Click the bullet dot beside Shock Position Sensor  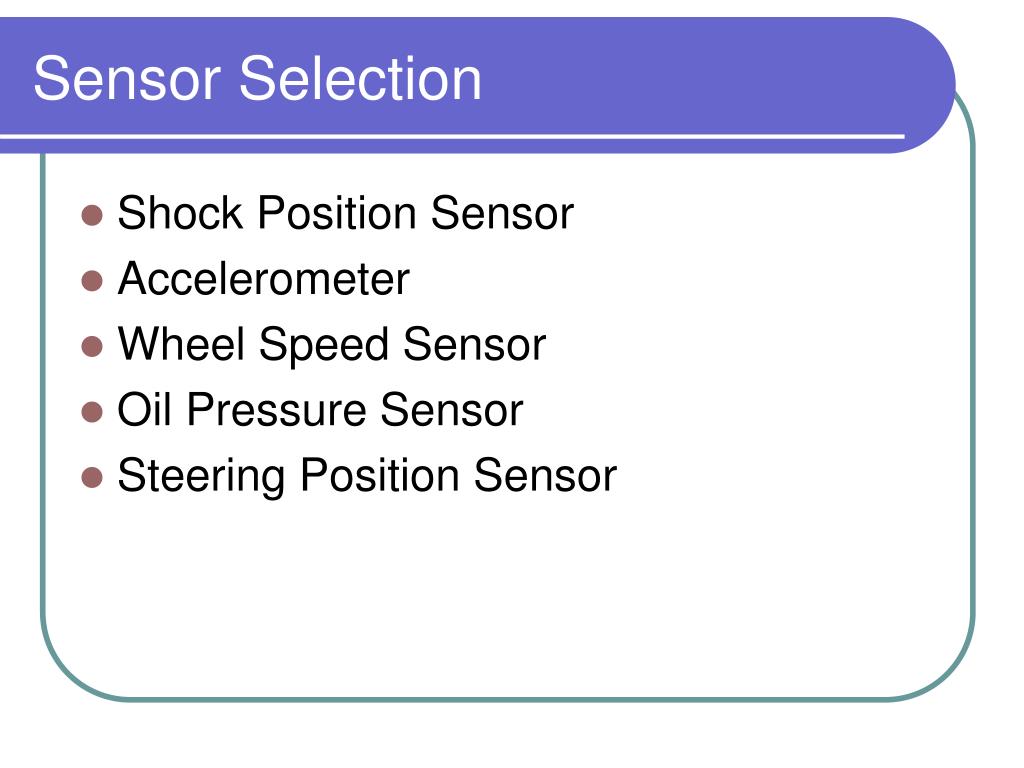[x=92, y=216]
